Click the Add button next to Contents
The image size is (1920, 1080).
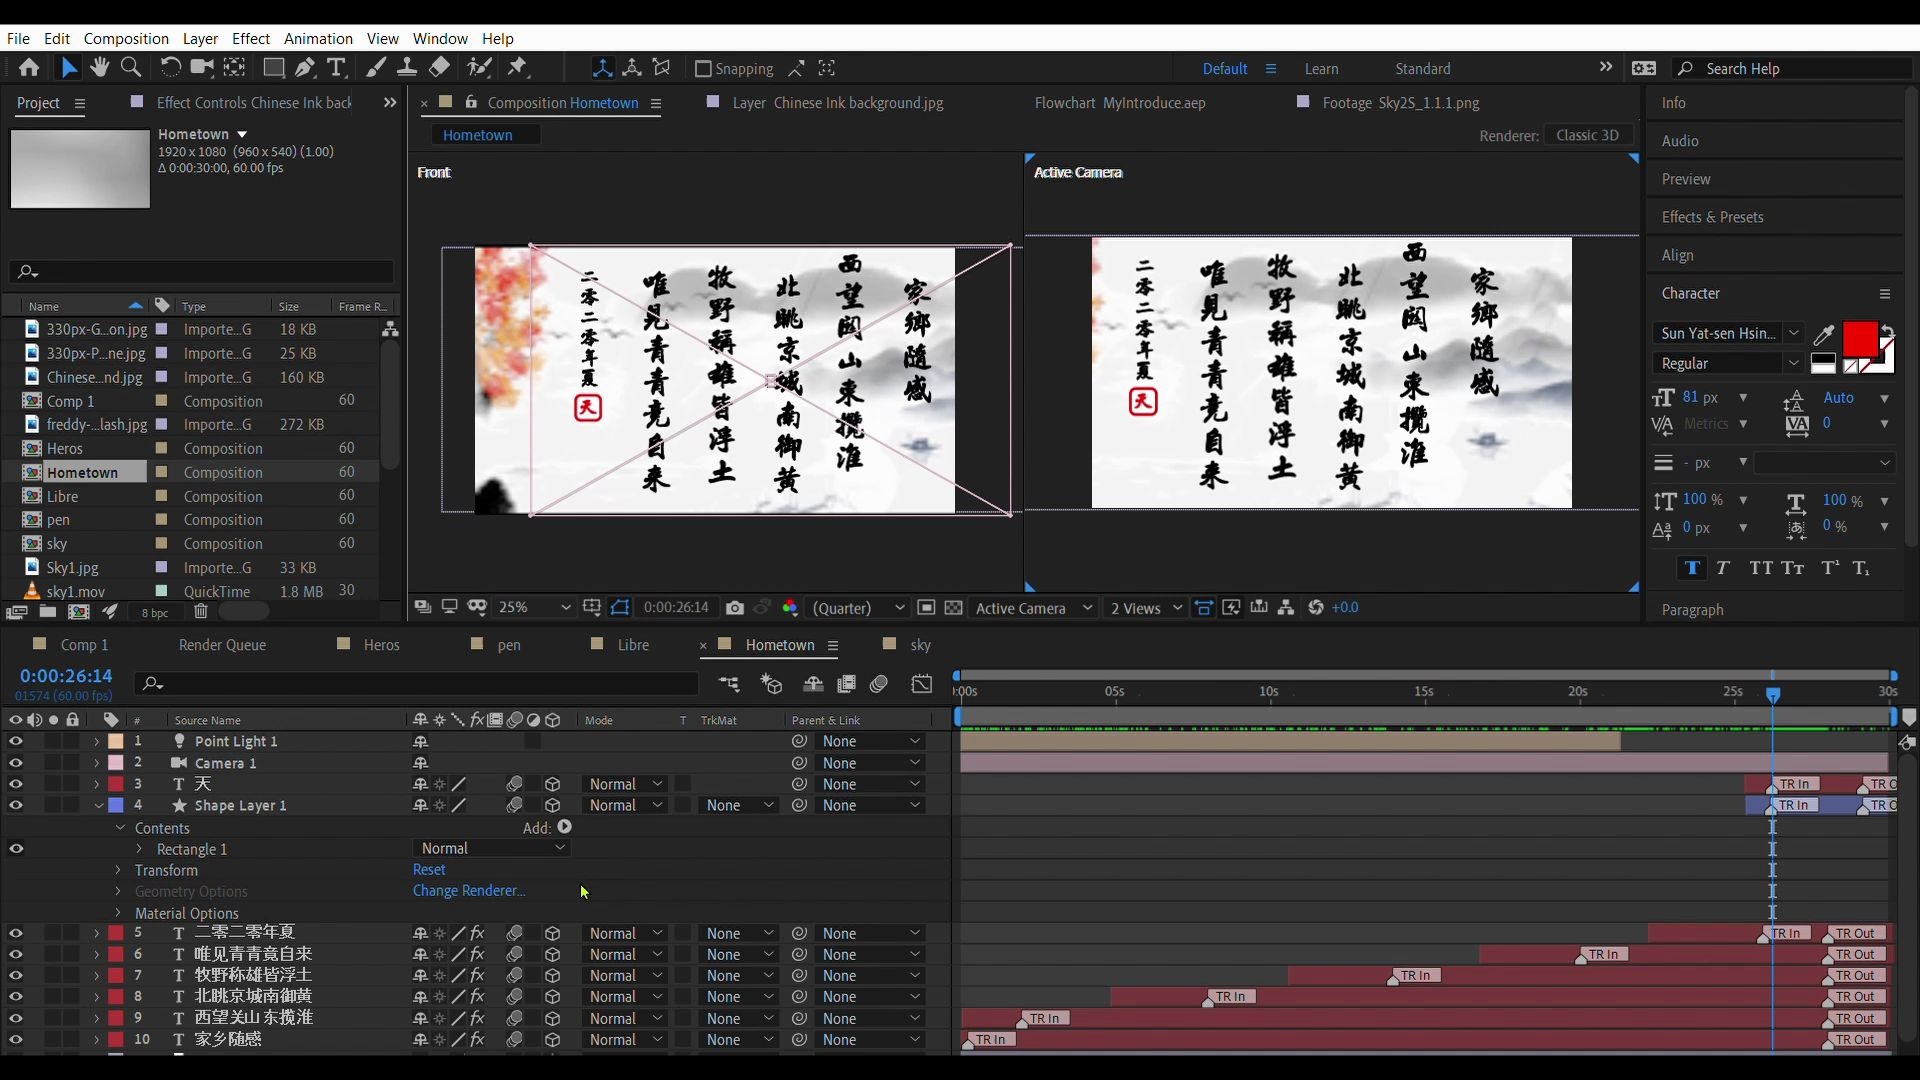coord(564,827)
